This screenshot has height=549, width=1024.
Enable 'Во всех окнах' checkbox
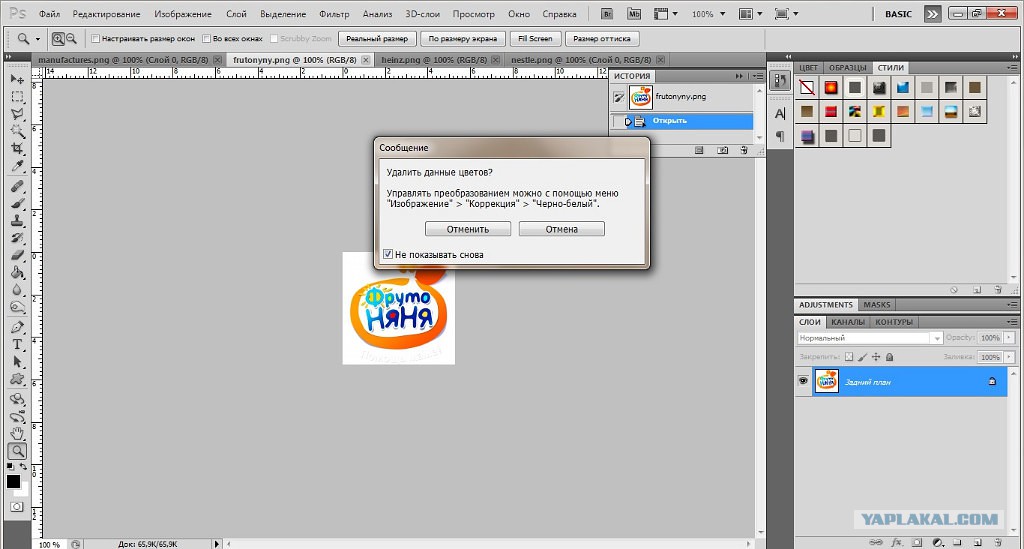coord(206,39)
